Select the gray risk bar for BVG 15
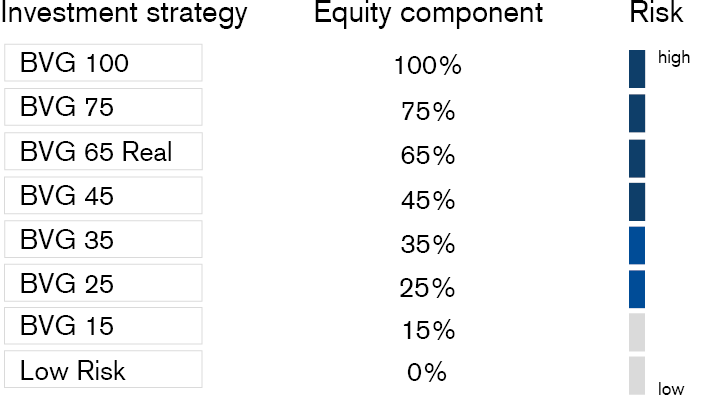Screen dimensions: 714x401 pos(637,331)
